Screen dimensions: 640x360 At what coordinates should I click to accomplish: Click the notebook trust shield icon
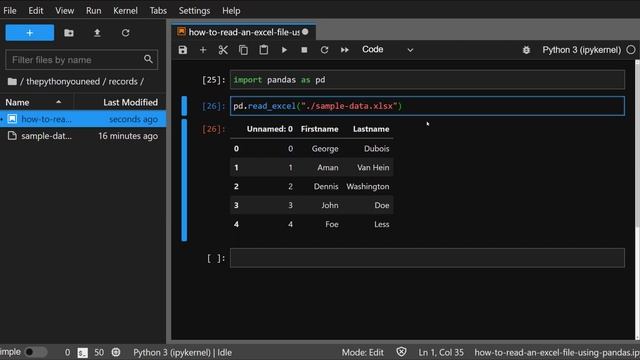pos(402,352)
